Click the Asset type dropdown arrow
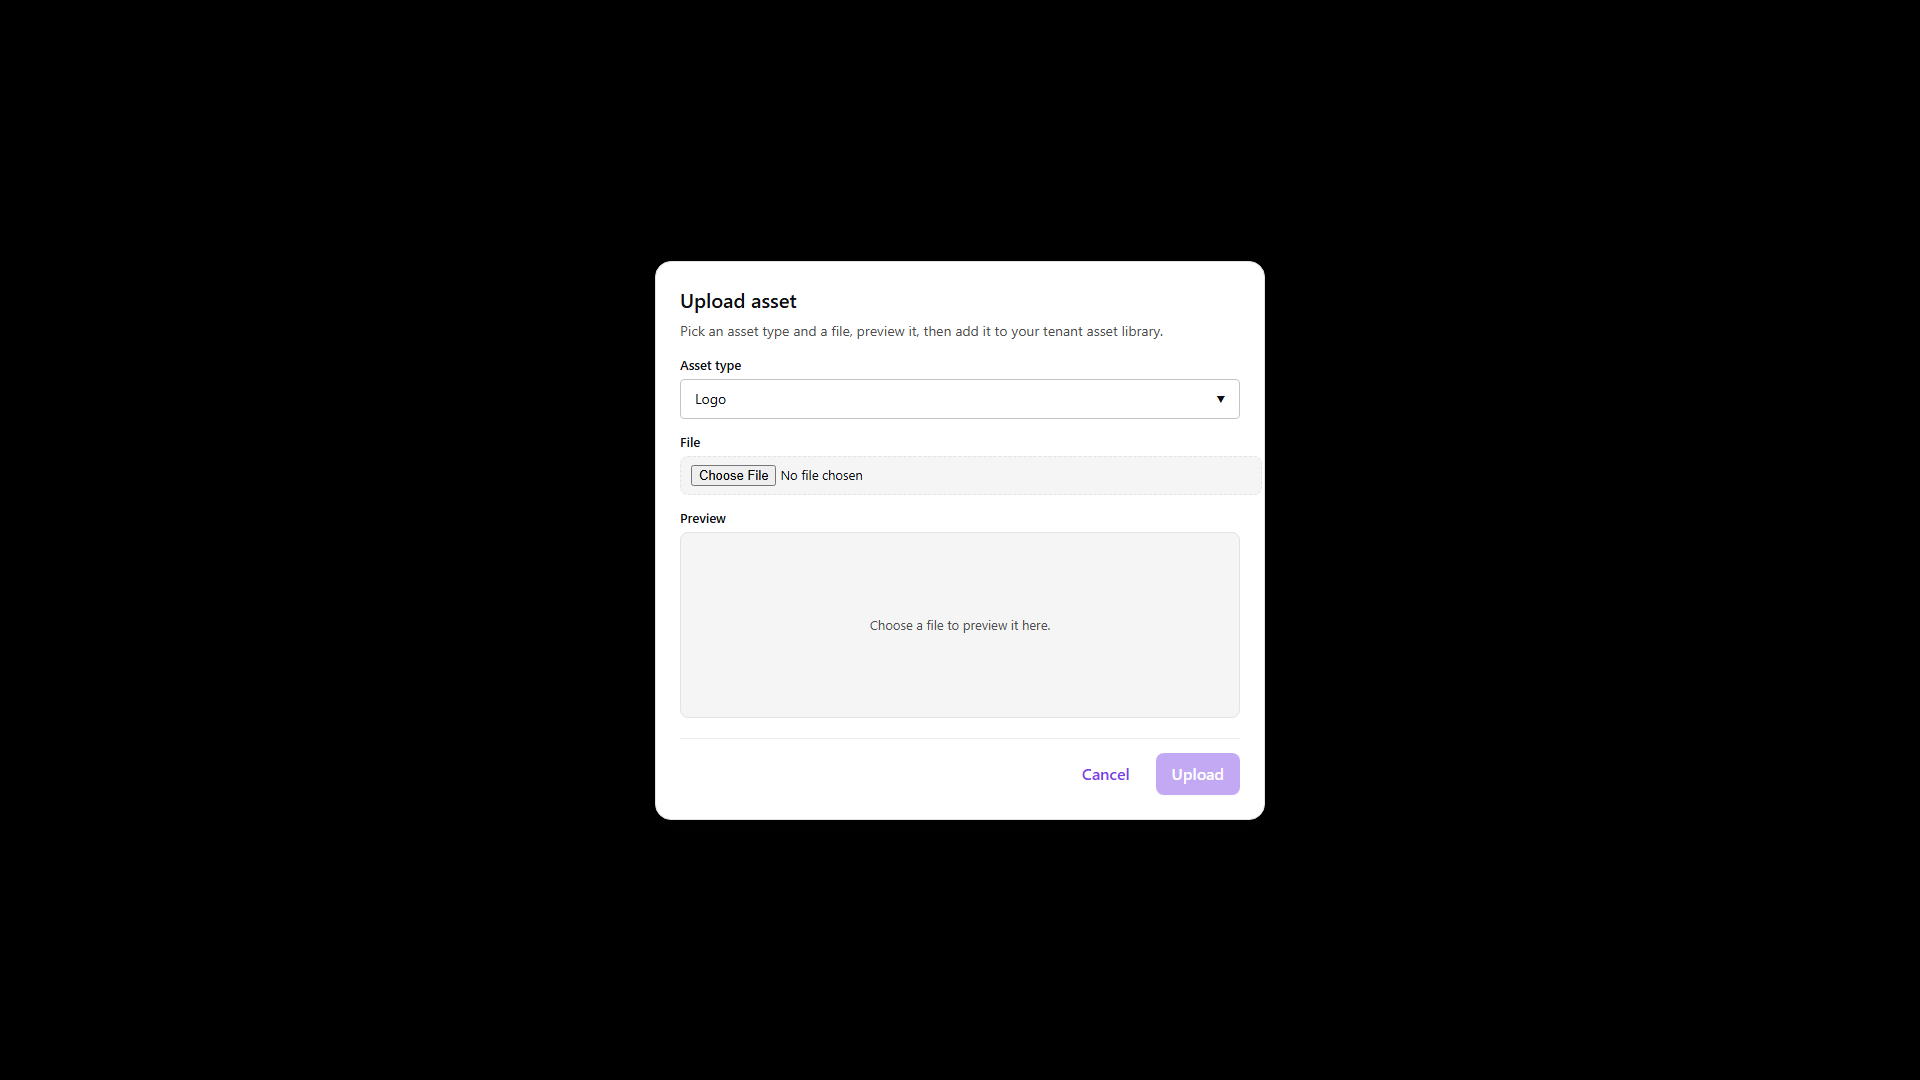 [1220, 399]
